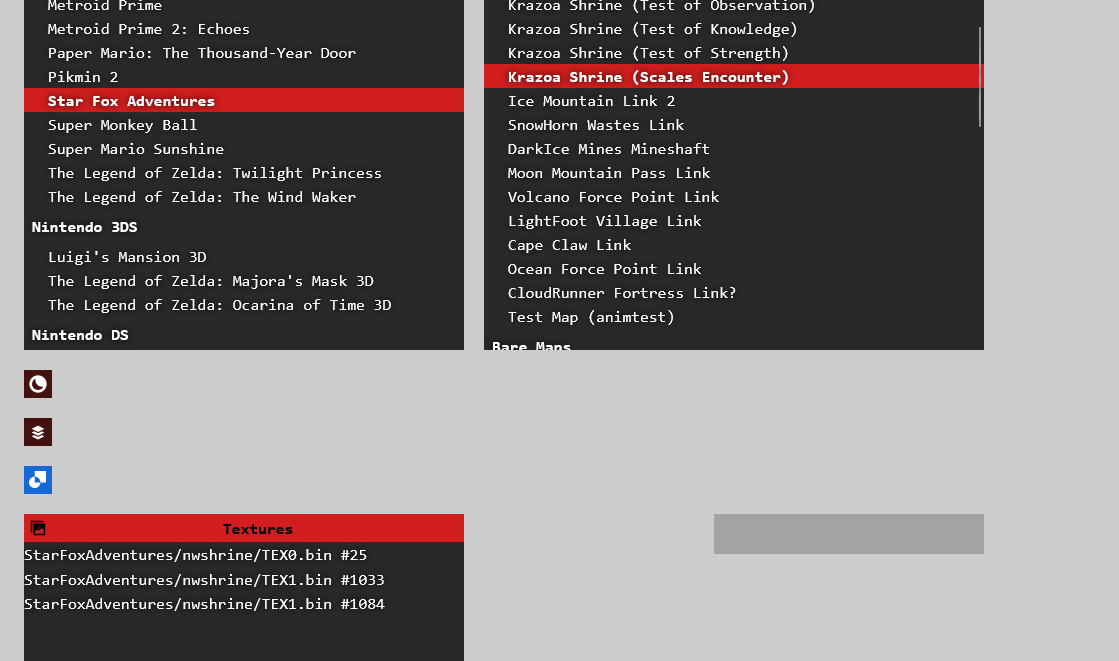
Task: Select Luigi's Mansion 3D
Action: tap(244, 257)
